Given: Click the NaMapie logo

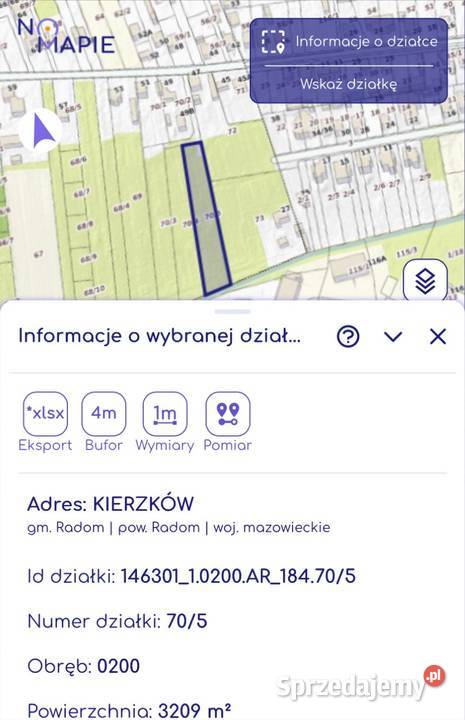Looking at the screenshot, I should click(66, 36).
